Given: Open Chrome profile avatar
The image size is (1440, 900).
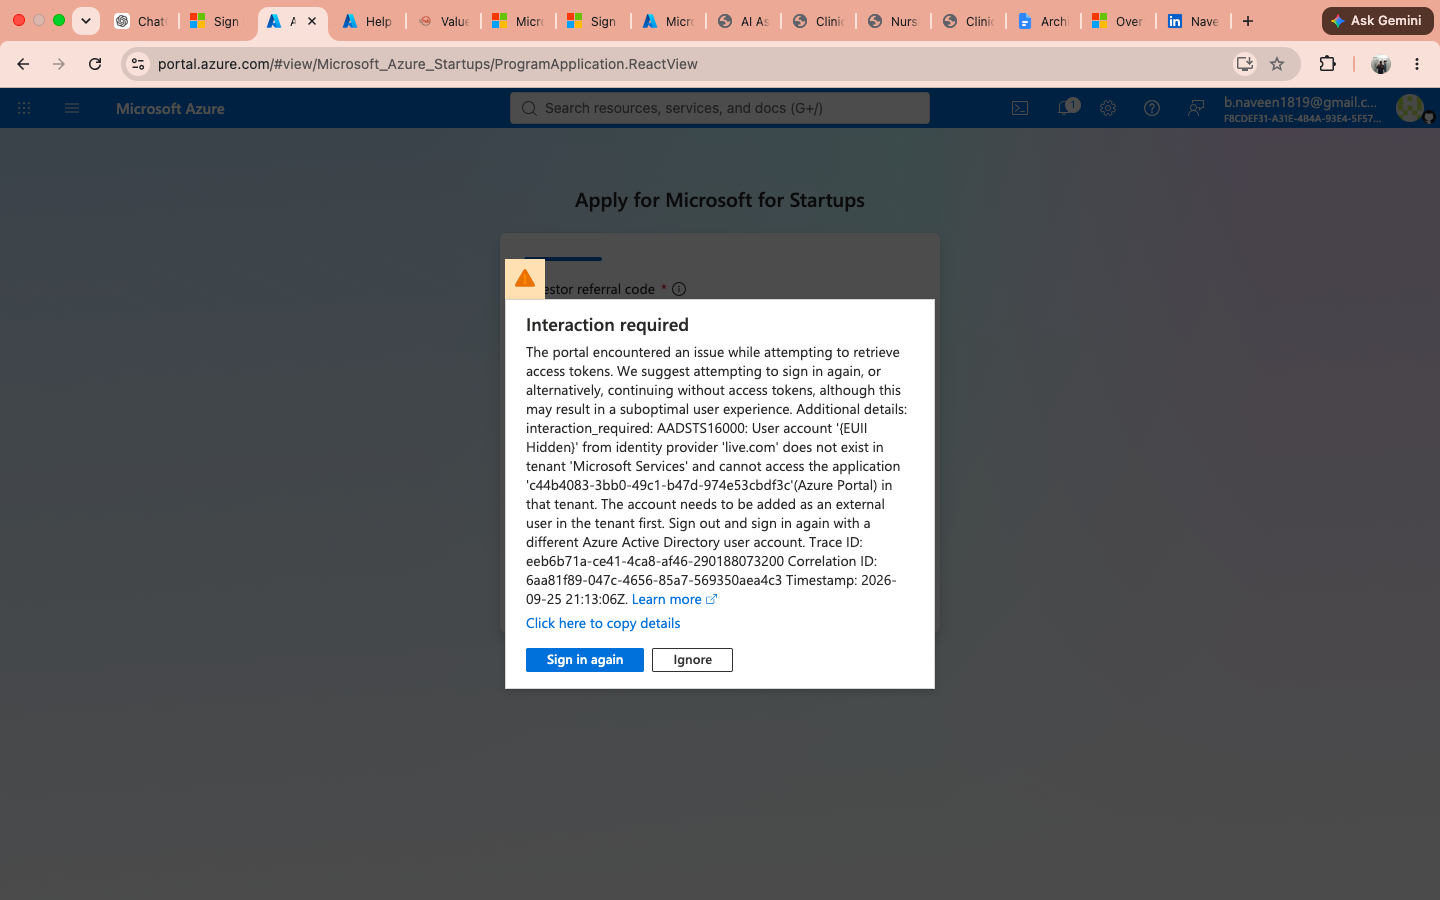Looking at the screenshot, I should 1381,64.
